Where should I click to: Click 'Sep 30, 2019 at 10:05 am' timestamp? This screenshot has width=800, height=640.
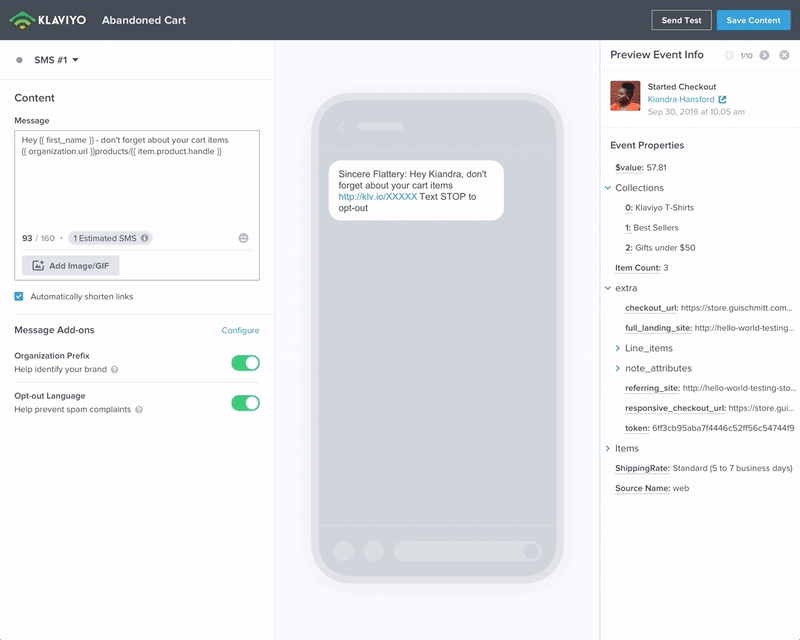click(x=696, y=112)
